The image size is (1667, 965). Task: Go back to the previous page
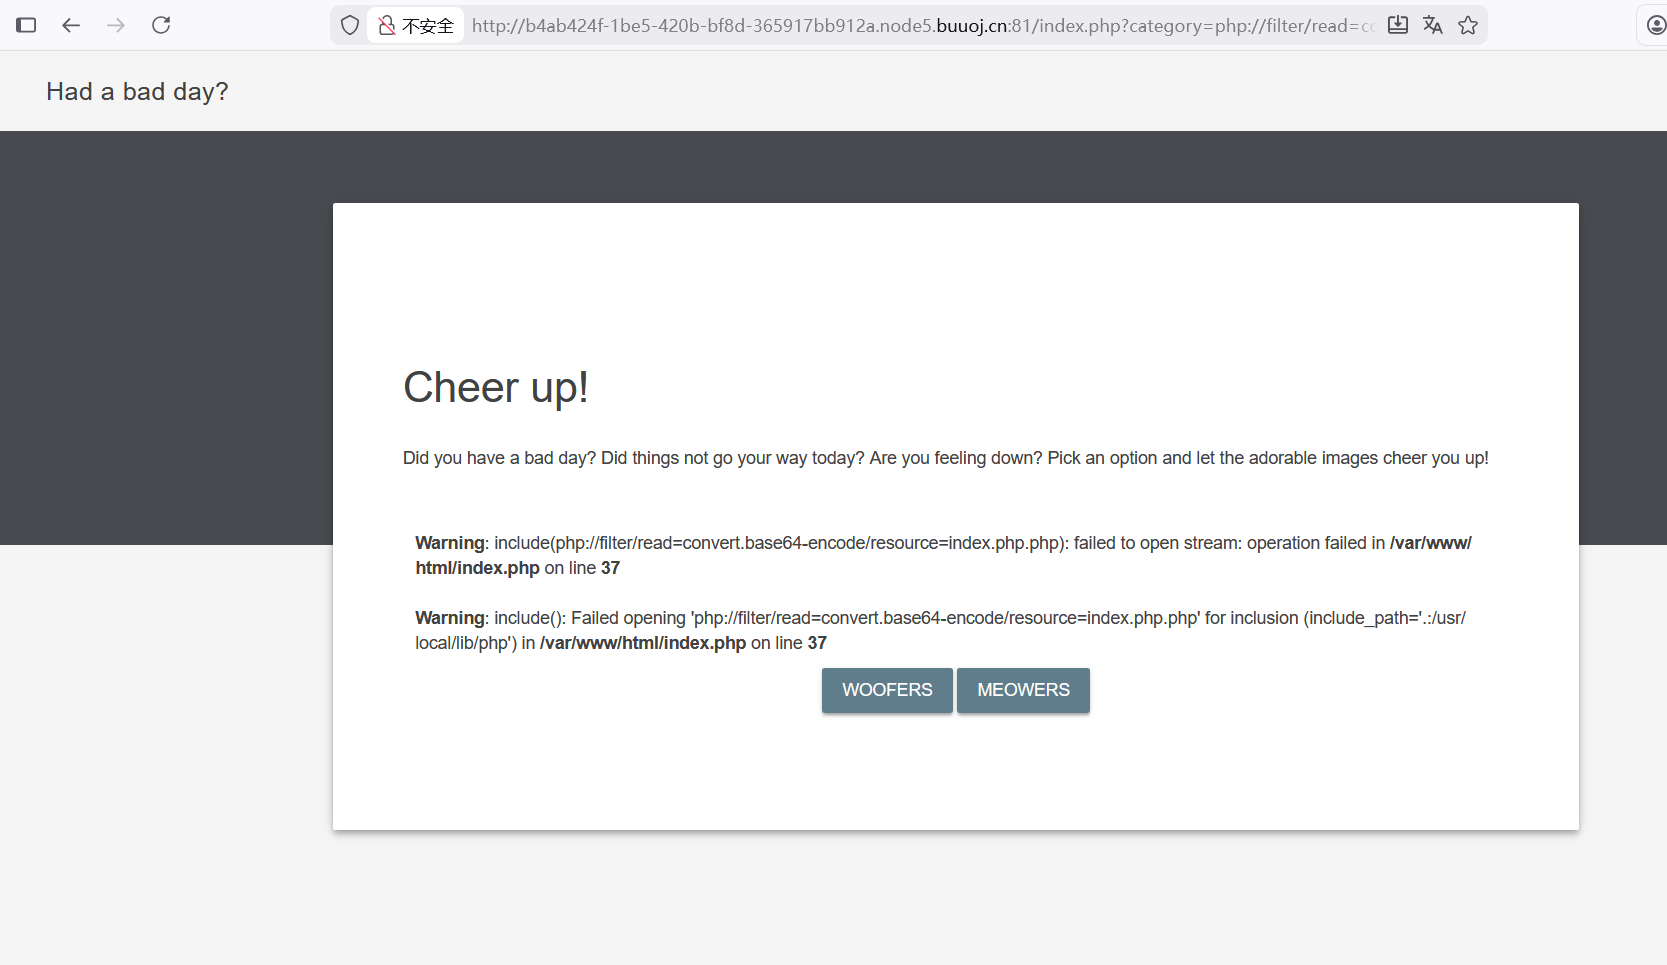point(71,25)
